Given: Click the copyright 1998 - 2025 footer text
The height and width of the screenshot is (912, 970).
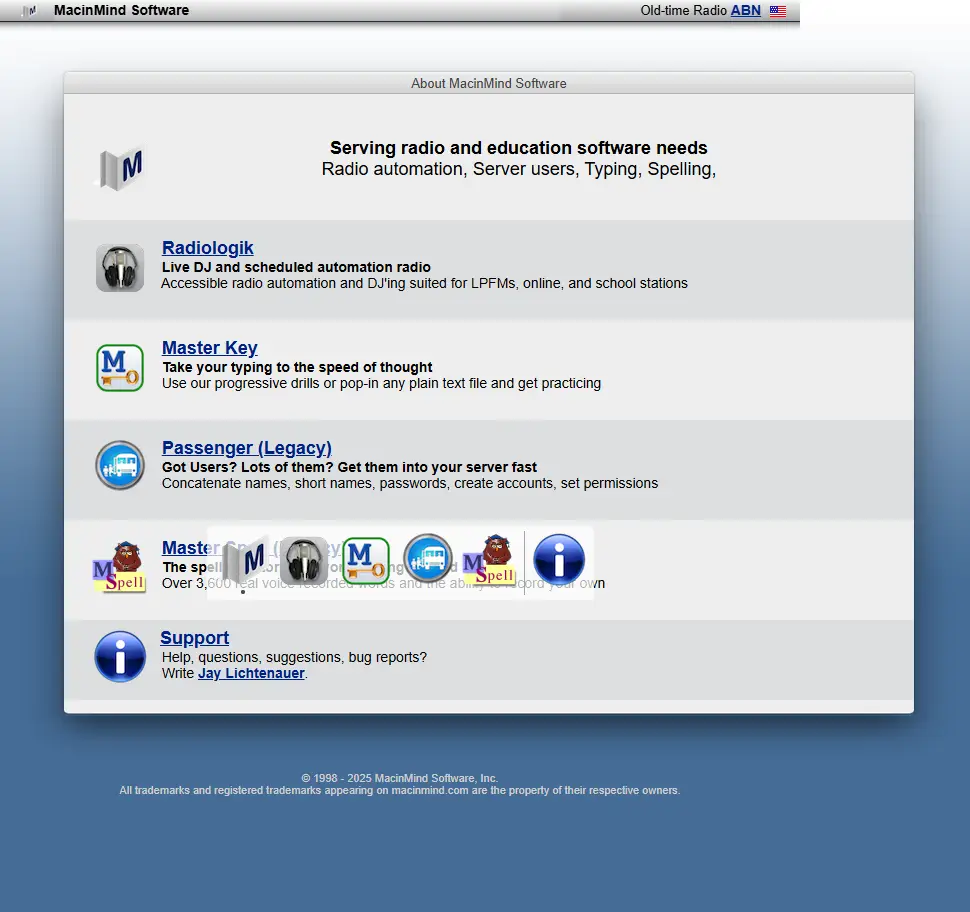Looking at the screenshot, I should coord(400,778).
